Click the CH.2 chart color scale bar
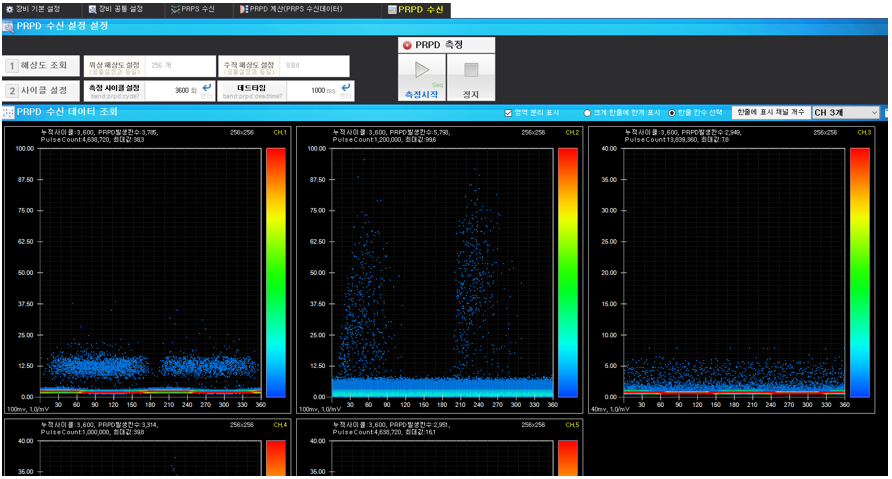 (x=567, y=272)
